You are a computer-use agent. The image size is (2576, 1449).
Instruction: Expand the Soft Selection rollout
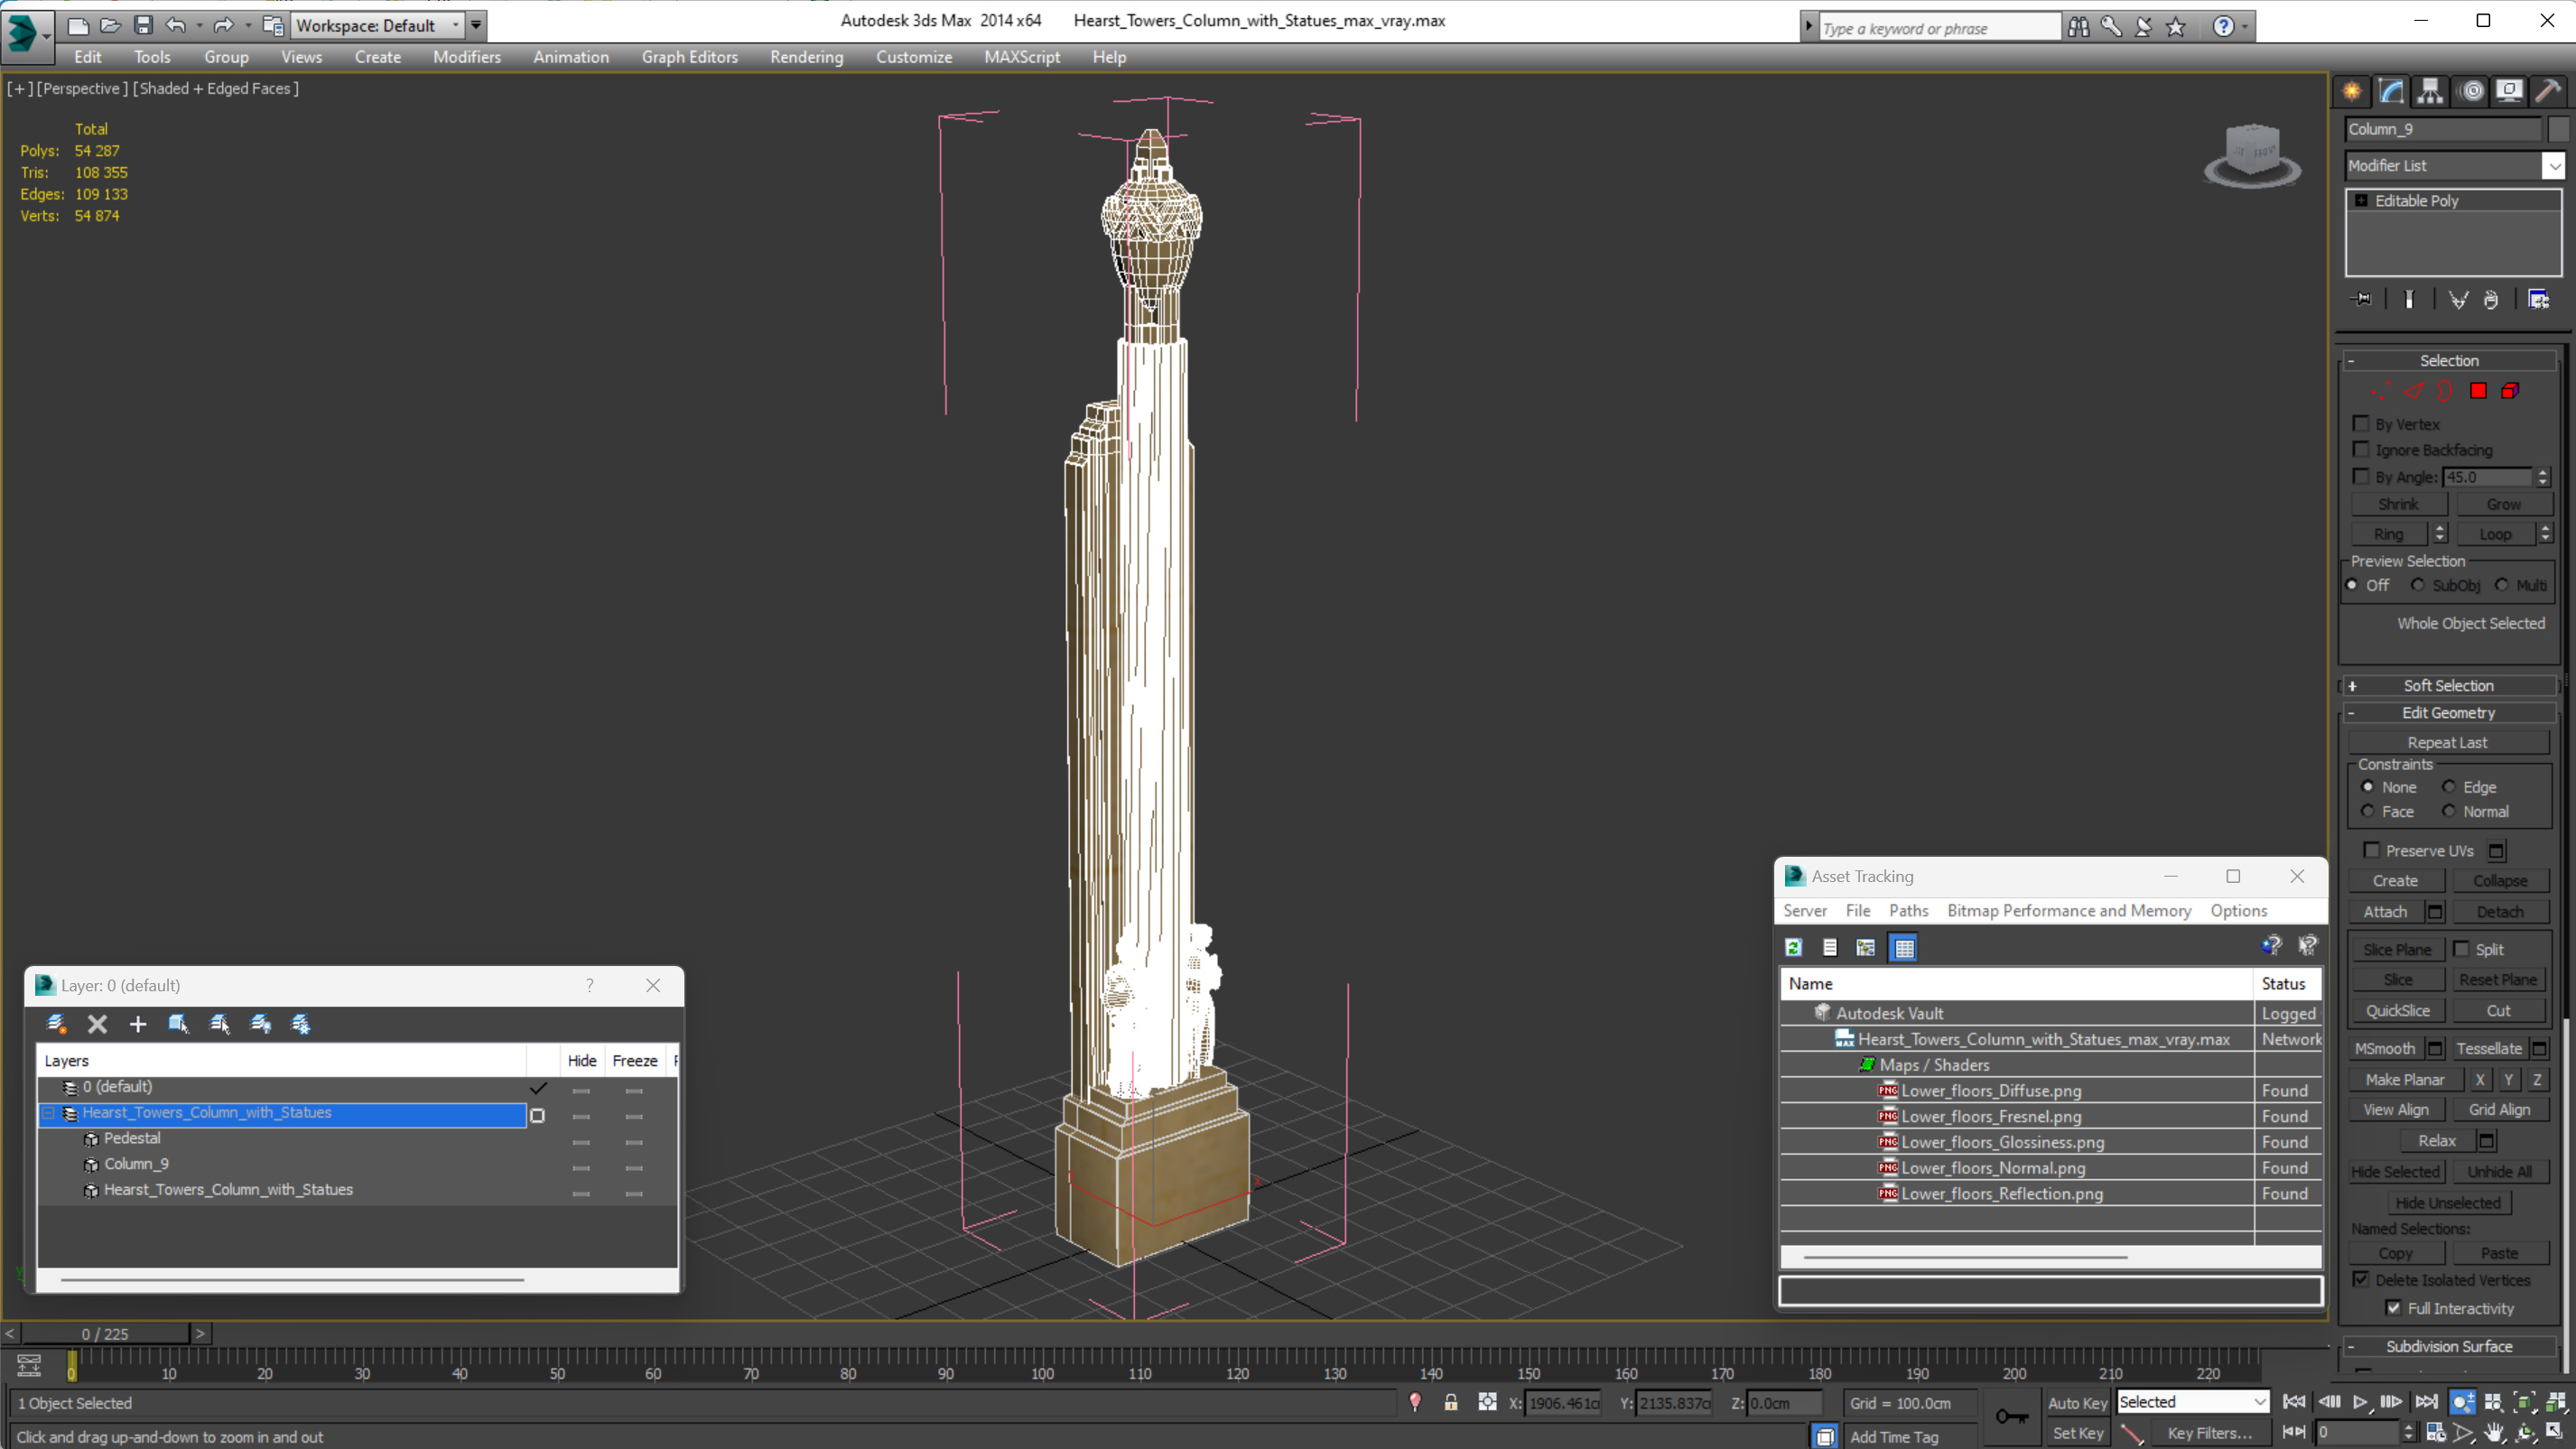tap(2449, 685)
